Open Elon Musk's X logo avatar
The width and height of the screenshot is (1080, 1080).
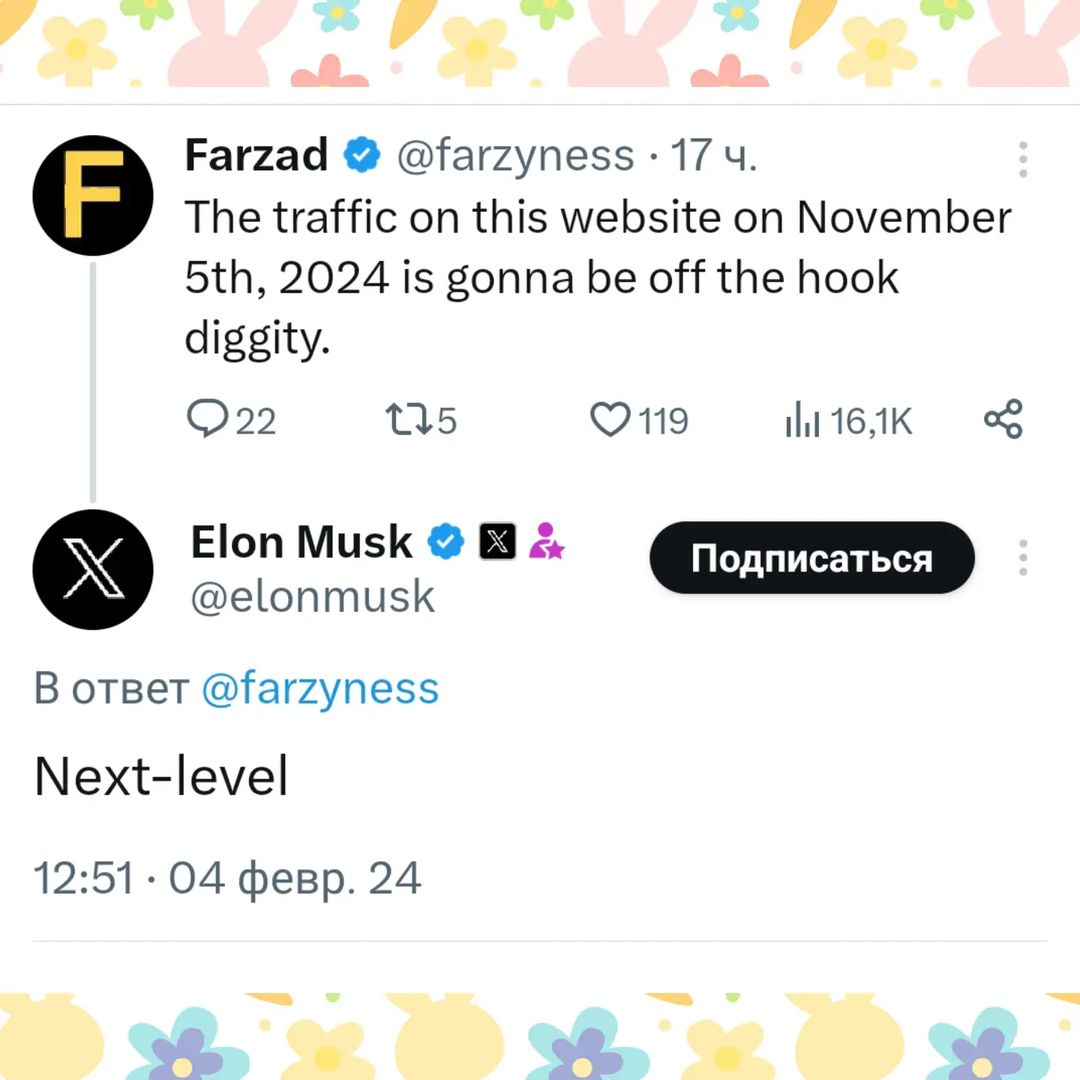pyautogui.click(x=93, y=569)
